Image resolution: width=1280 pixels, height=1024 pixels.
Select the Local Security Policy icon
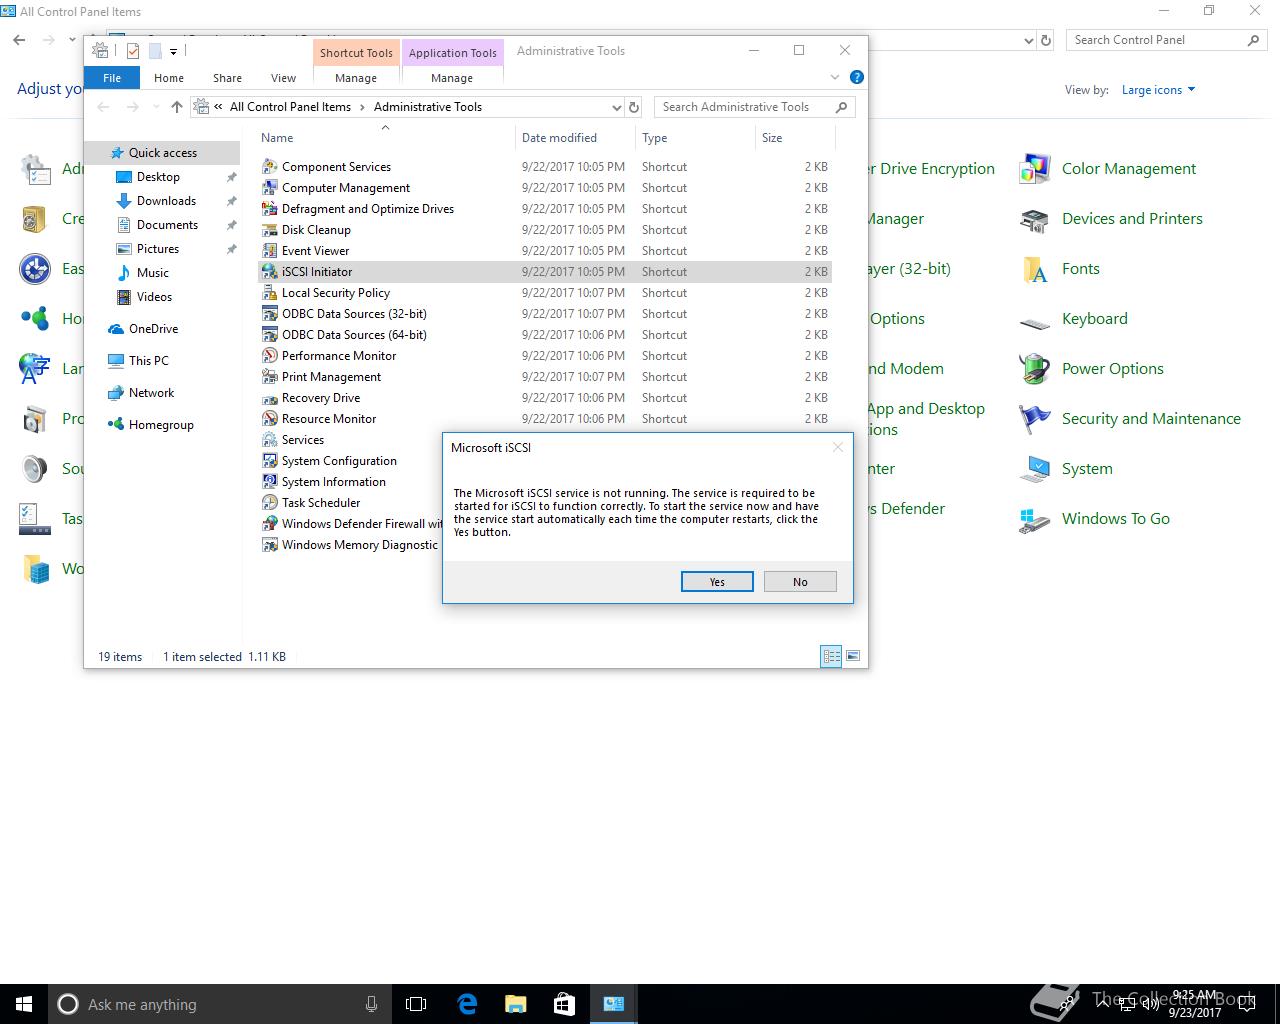pyautogui.click(x=269, y=293)
